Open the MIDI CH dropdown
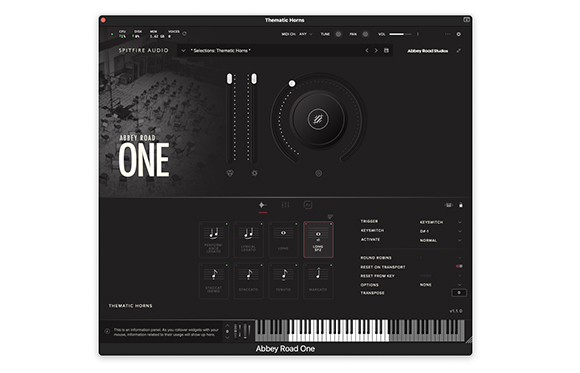Screen dimensions: 580x373 point(306,34)
